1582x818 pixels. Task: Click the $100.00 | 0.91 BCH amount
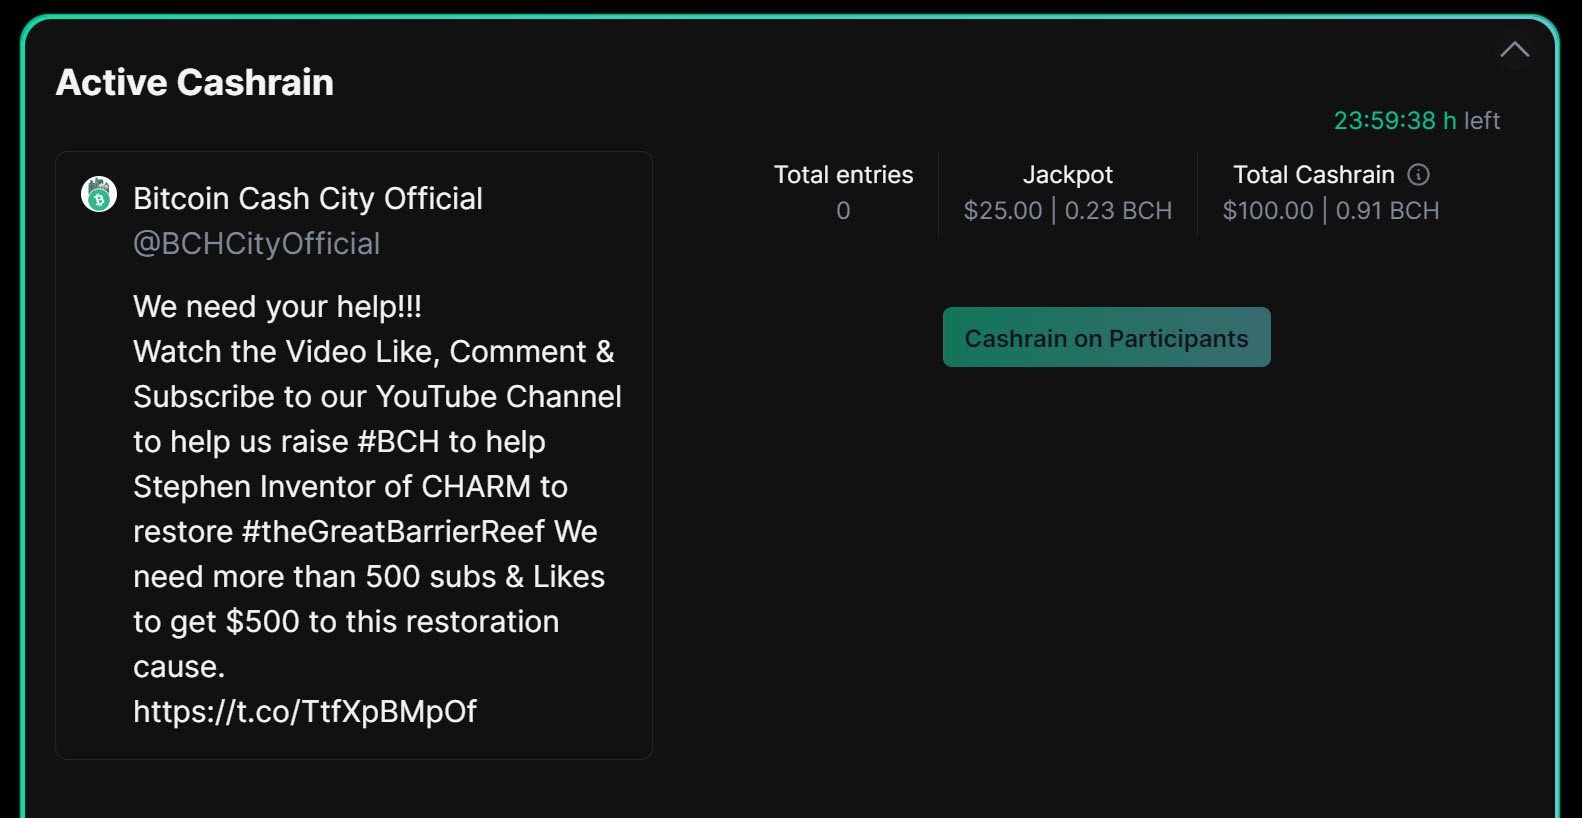click(1330, 211)
